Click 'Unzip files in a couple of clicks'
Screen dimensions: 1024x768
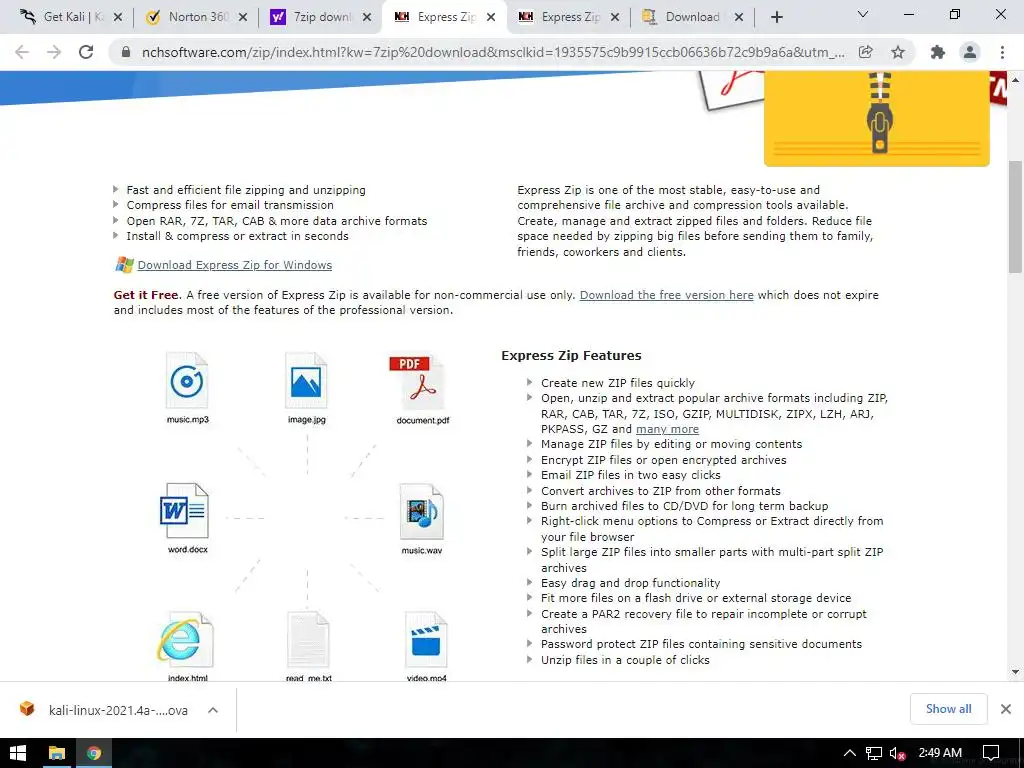tap(625, 660)
